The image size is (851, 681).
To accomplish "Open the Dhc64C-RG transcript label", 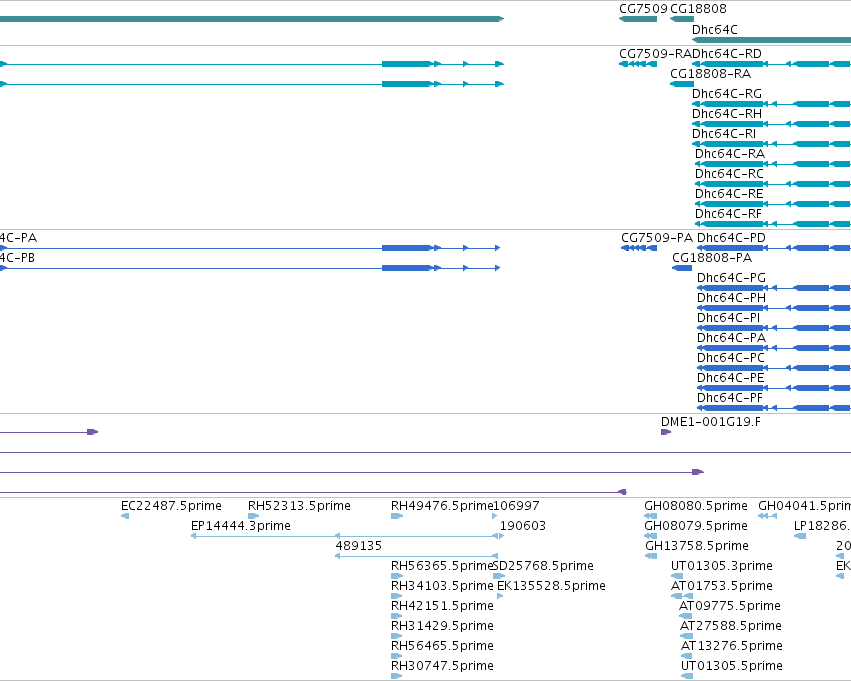I will click(727, 94).
